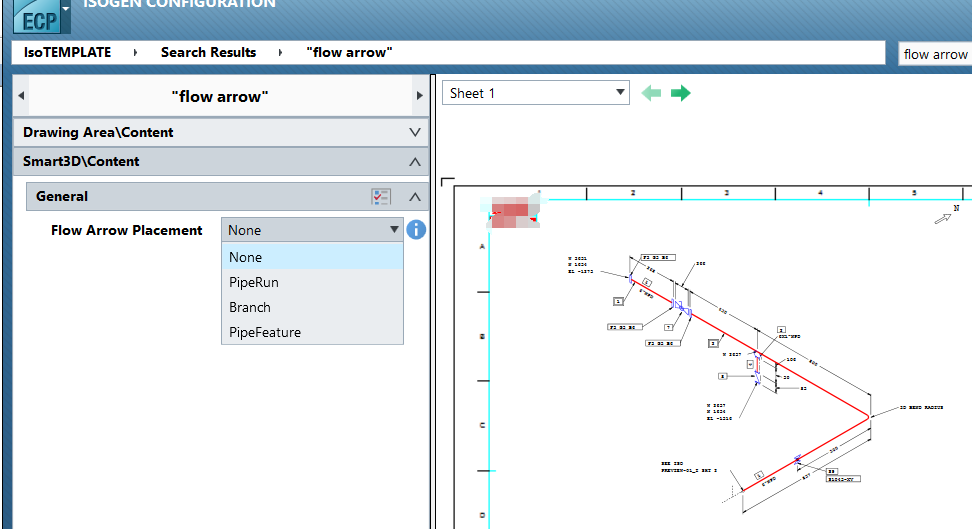Click the "flow arrow" panel title
This screenshot has width=972, height=529.
click(220, 97)
